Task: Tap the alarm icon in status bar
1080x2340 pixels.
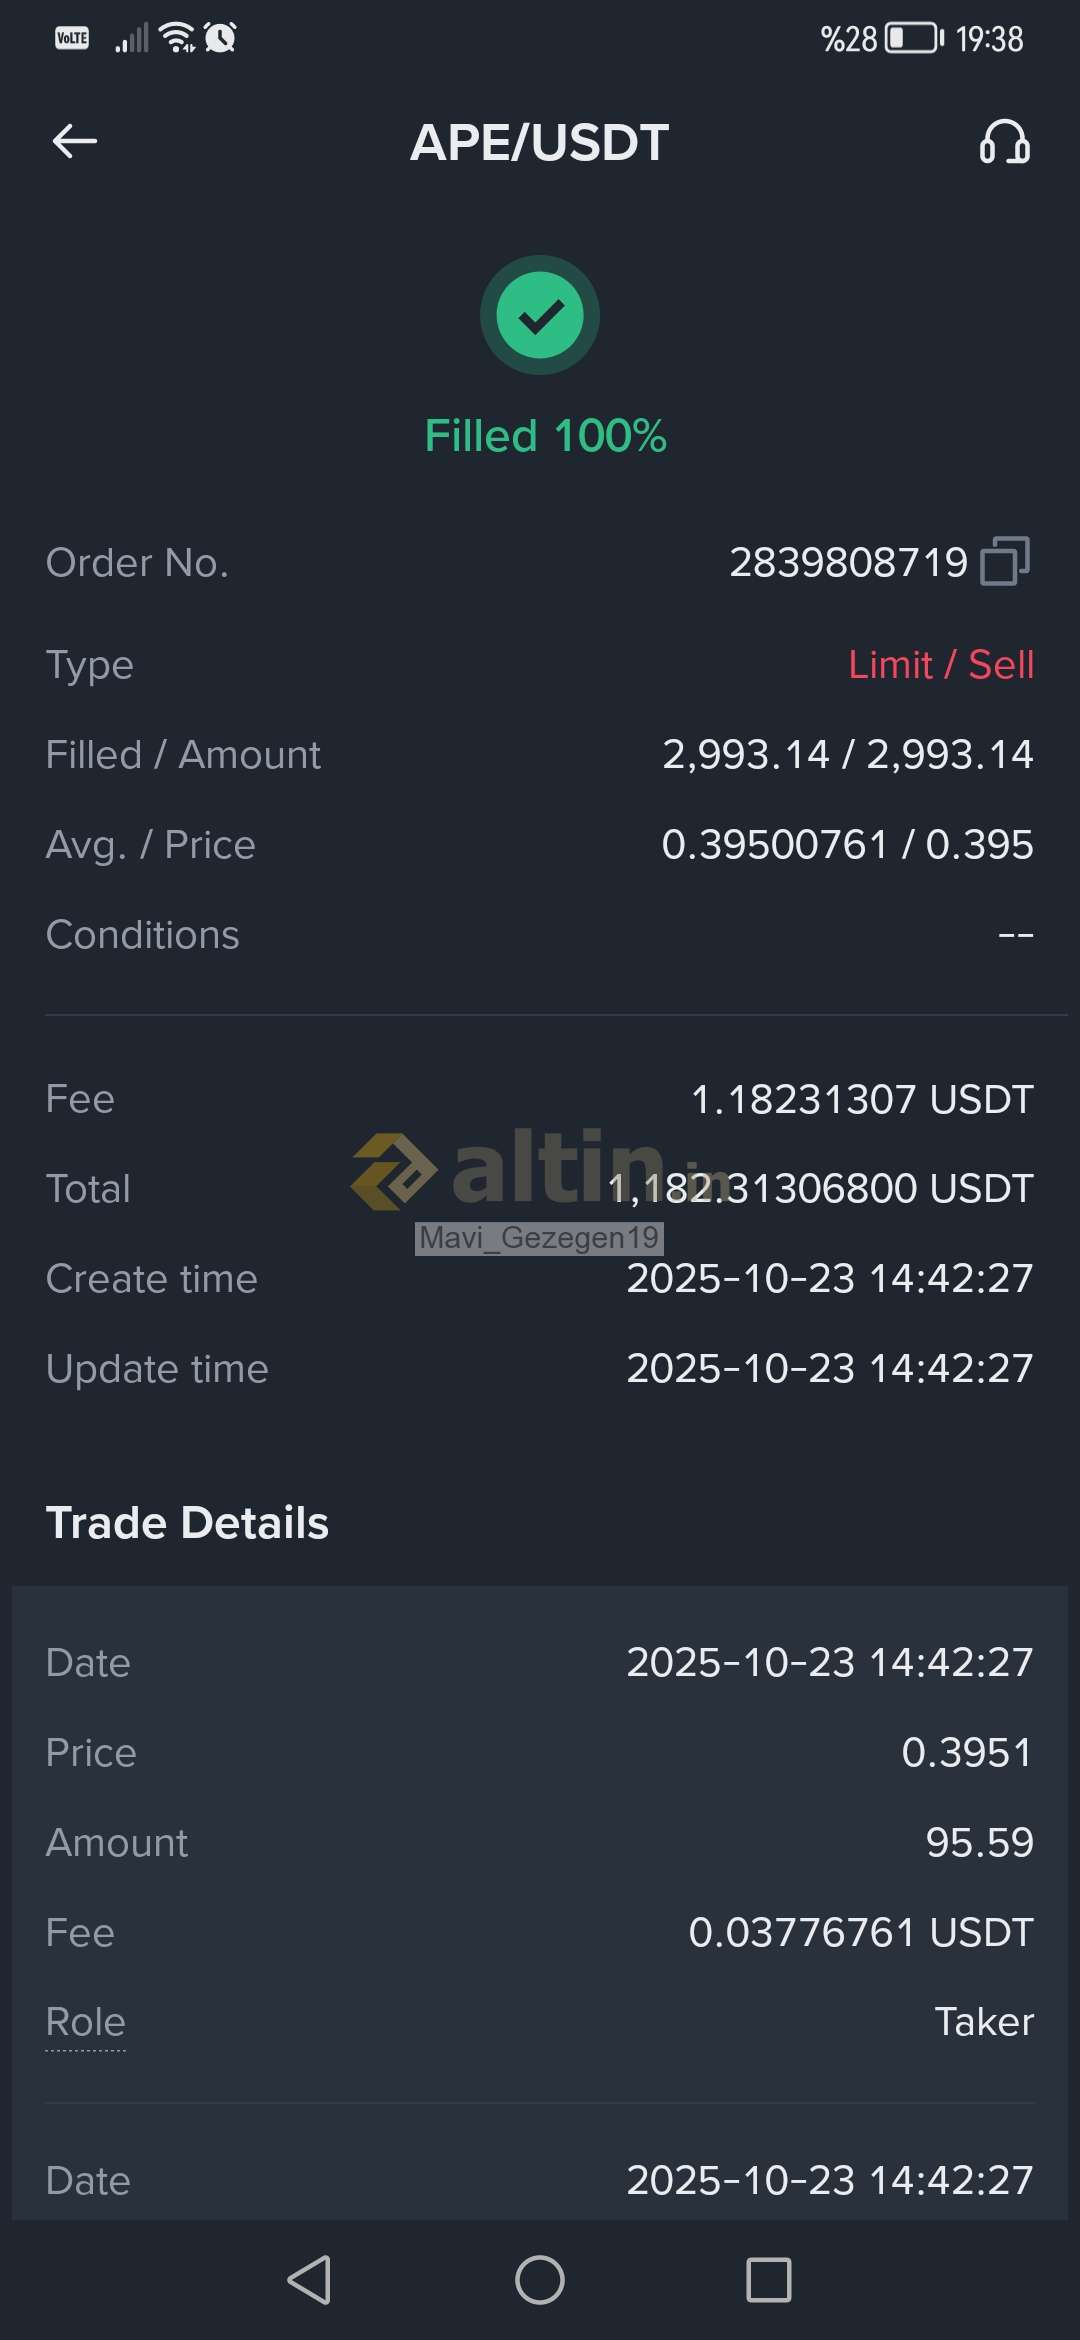Action: 220,38
